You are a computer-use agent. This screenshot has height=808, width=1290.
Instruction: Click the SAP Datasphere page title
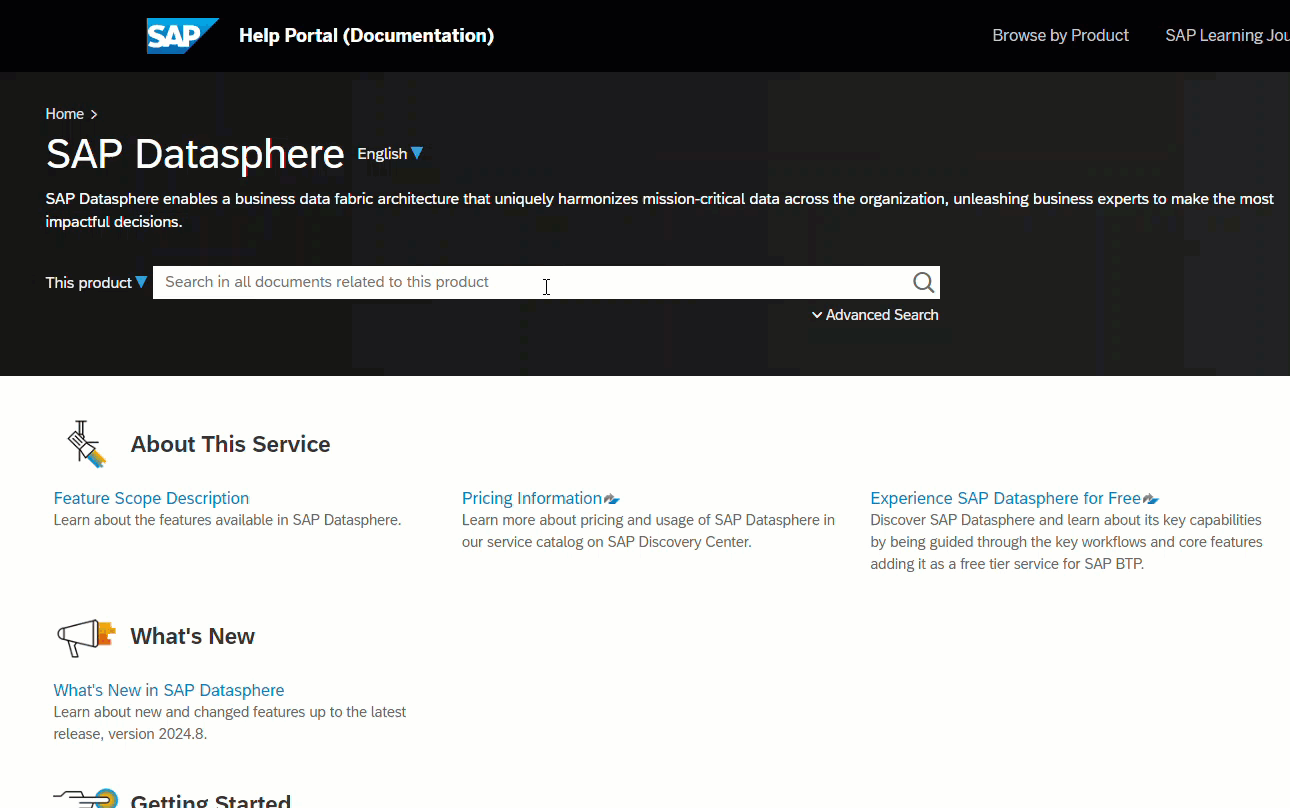click(x=195, y=154)
